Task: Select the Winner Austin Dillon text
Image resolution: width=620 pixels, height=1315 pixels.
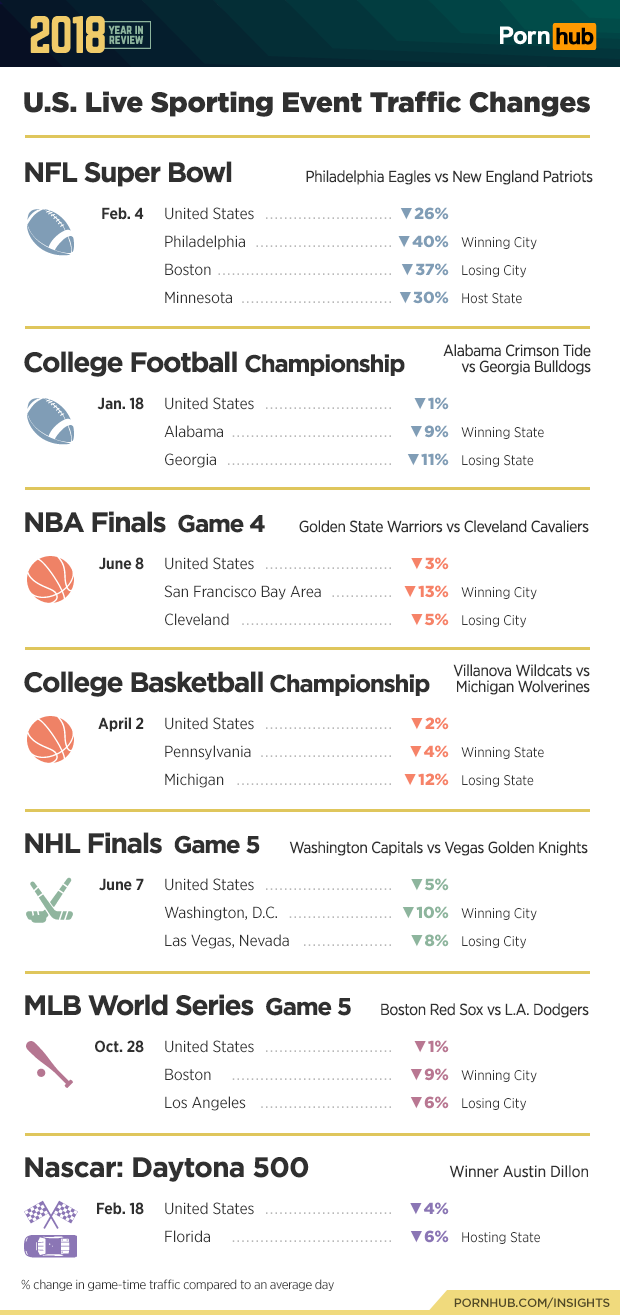Action: pos(519,1172)
